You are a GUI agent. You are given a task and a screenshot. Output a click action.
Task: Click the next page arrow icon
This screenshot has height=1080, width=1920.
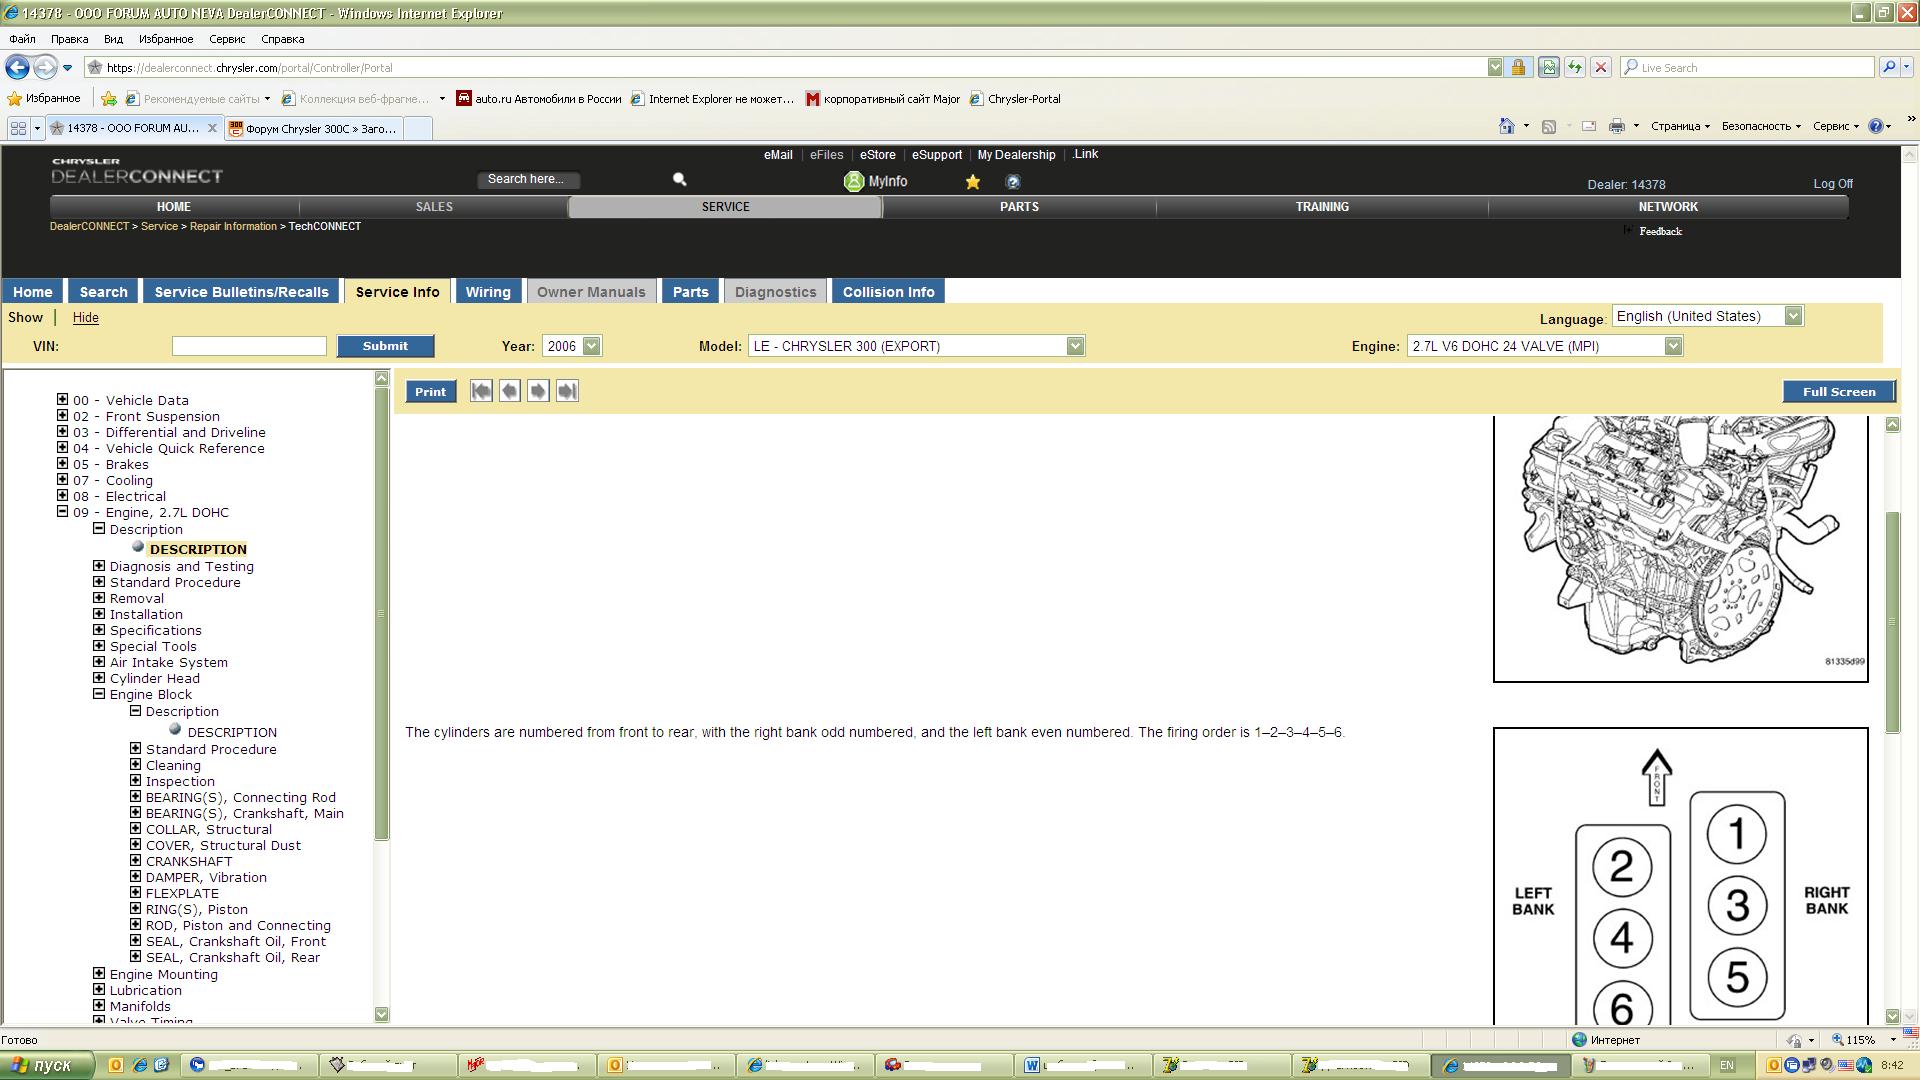(x=538, y=391)
